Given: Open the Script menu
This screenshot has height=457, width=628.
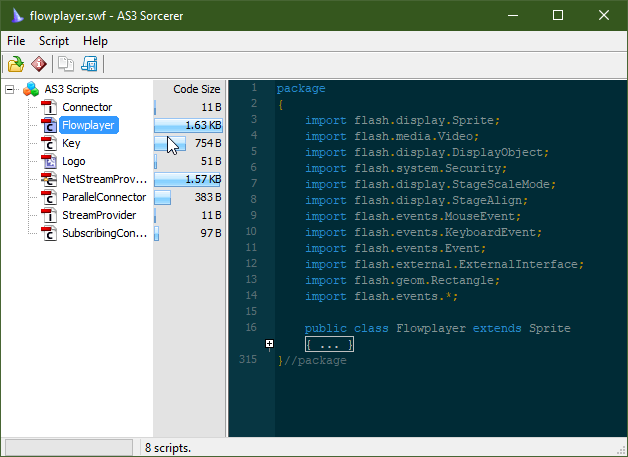Looking at the screenshot, I should click(x=54, y=41).
